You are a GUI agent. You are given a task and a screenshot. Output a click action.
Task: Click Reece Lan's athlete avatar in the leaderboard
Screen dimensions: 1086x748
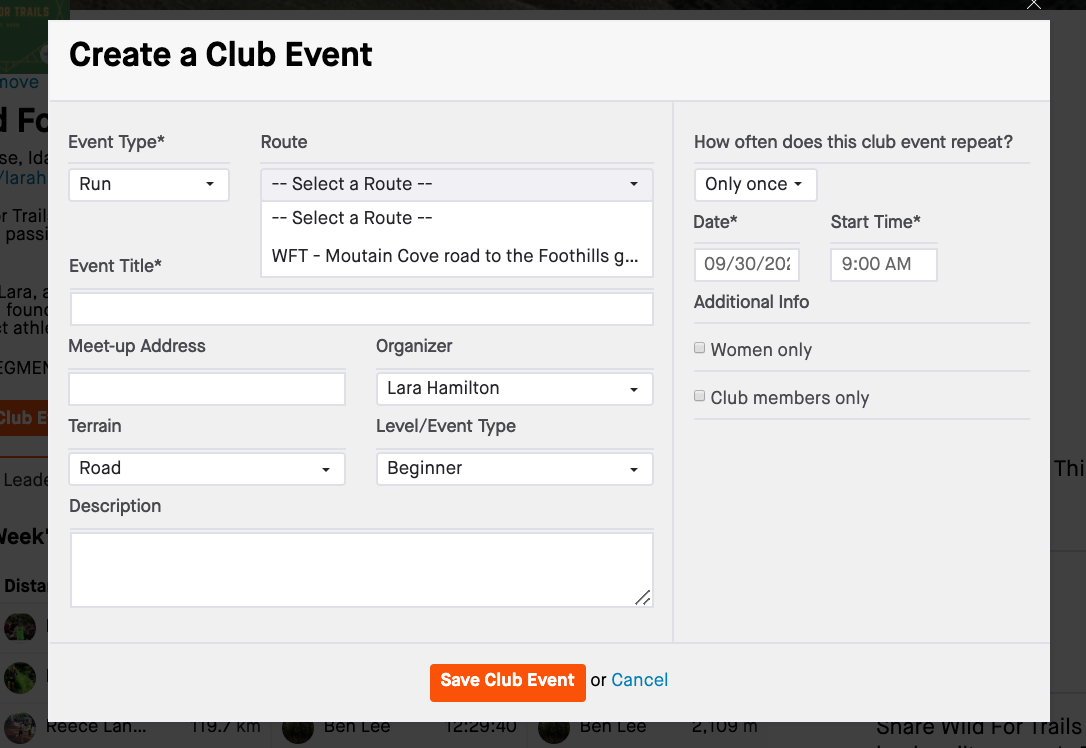(x=22, y=727)
